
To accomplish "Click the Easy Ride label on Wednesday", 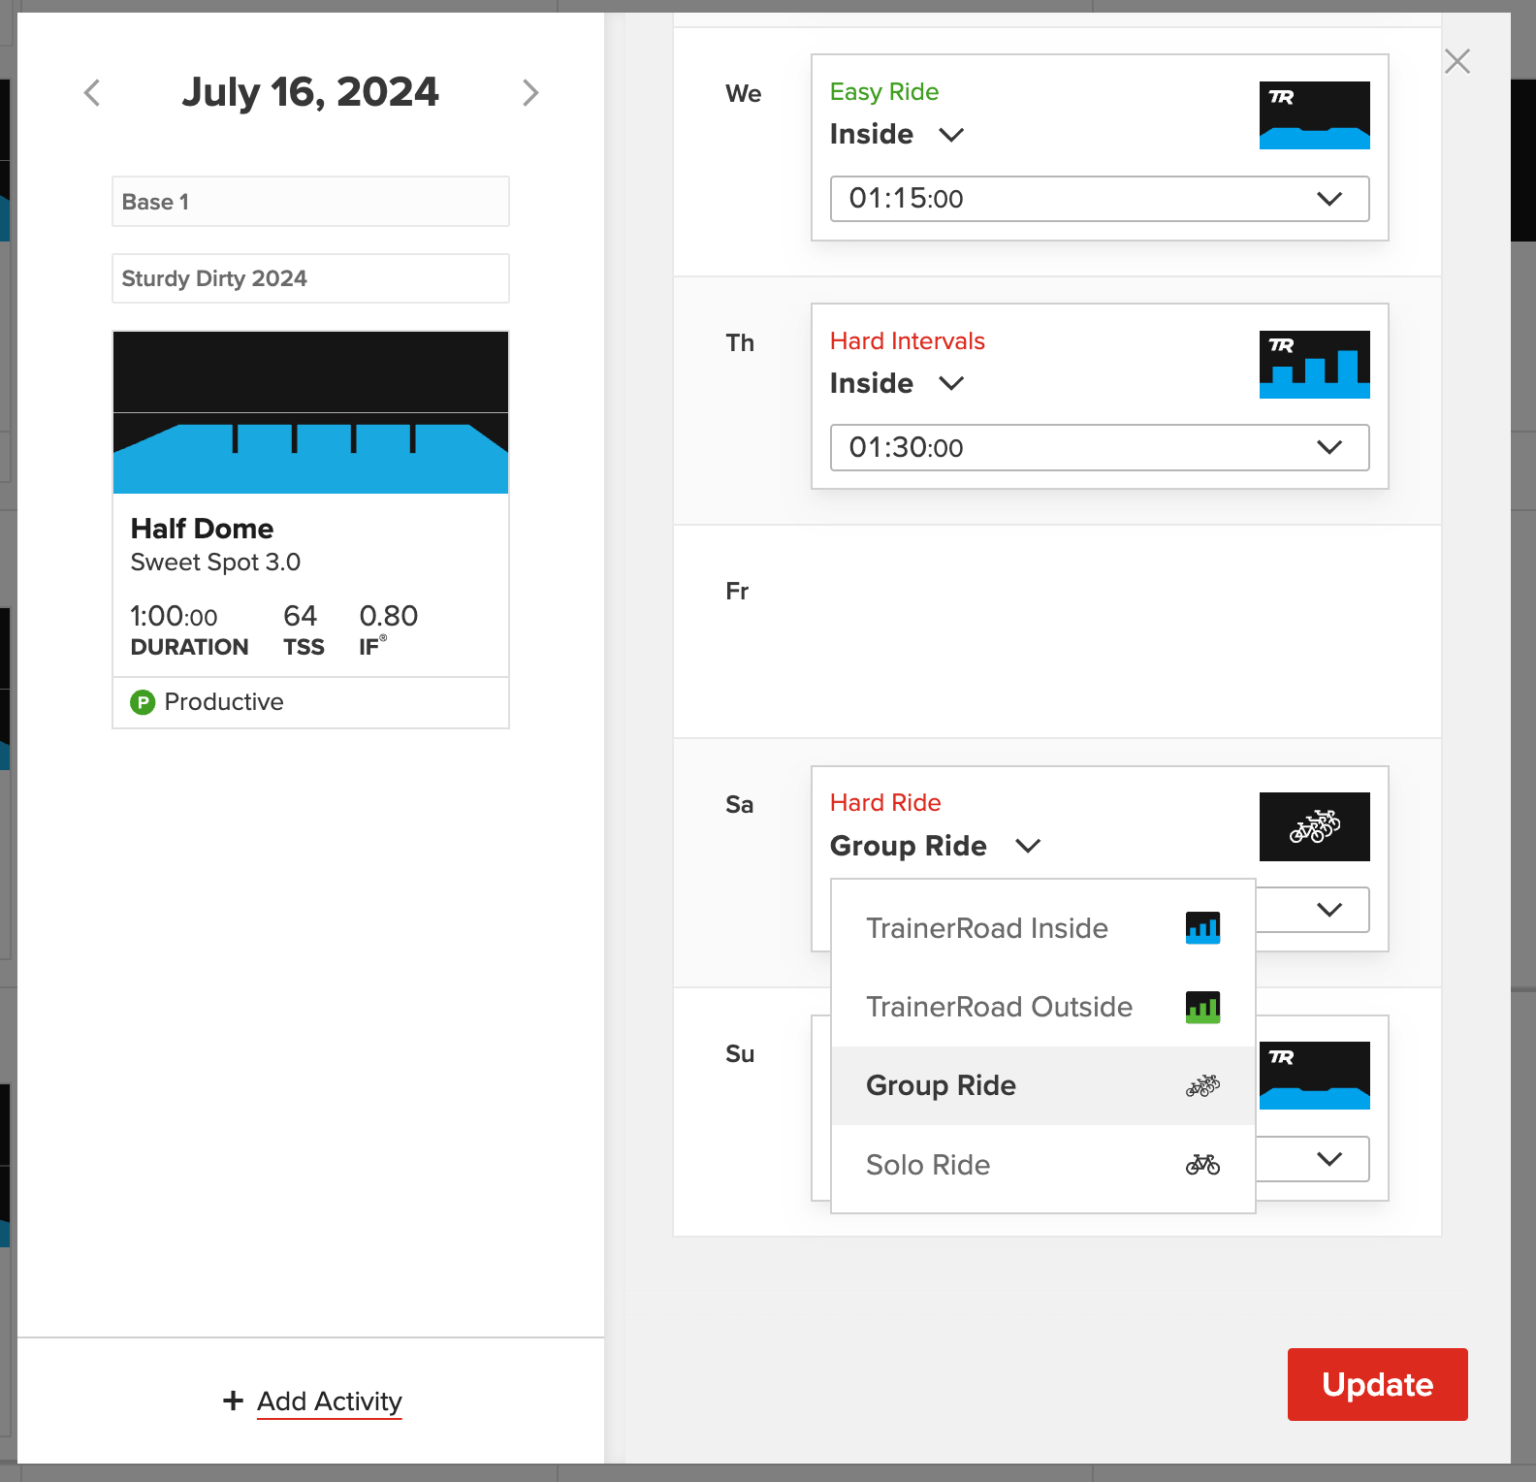I will pyautogui.click(x=884, y=92).
